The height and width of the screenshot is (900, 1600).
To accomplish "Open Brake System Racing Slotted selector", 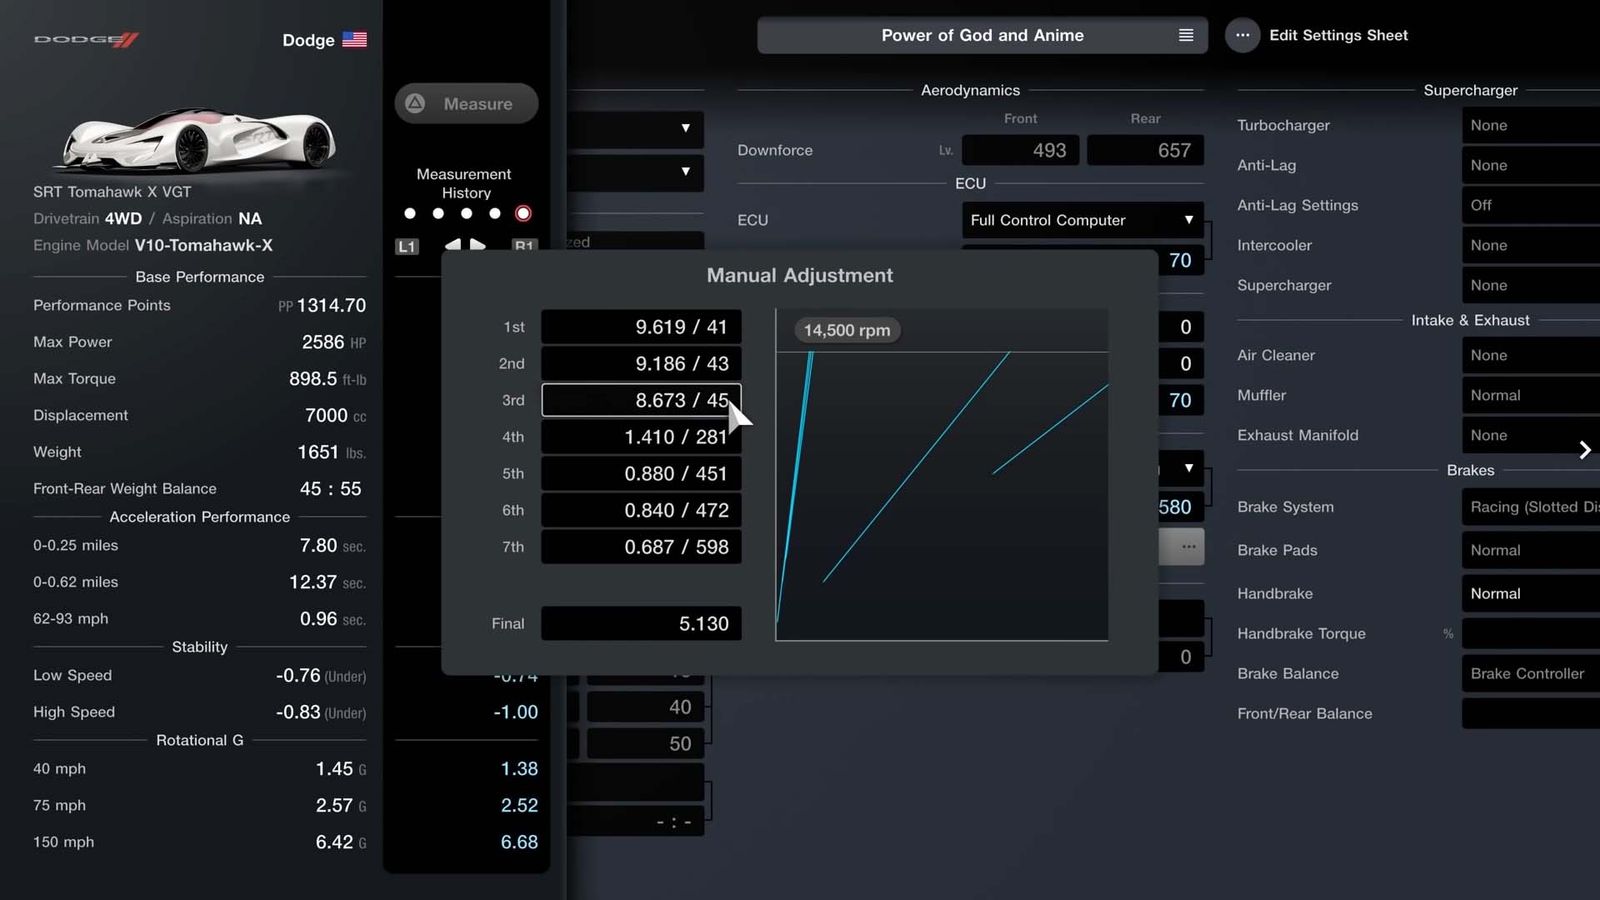I will [x=1530, y=507].
